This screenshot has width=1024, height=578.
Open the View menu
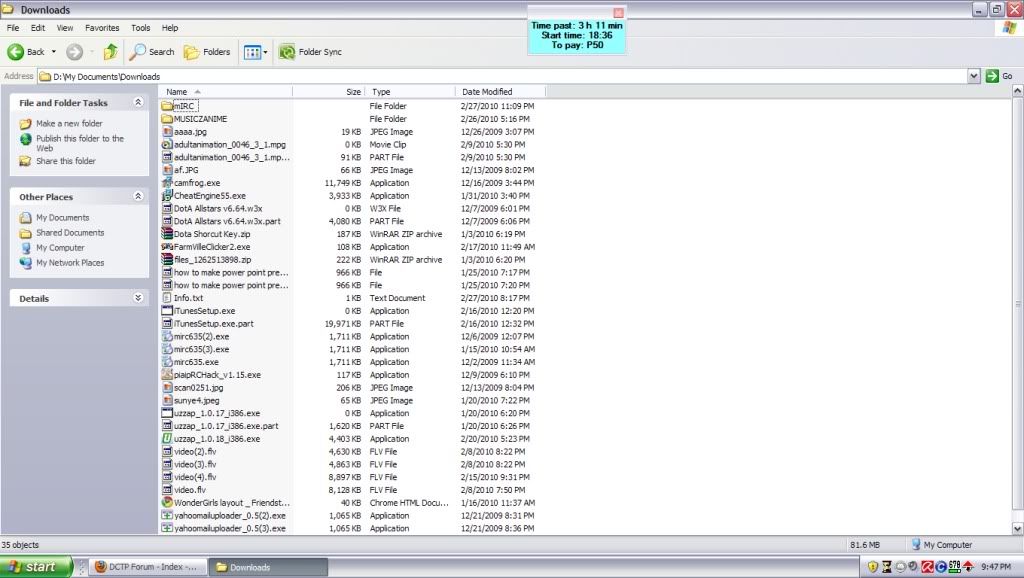(65, 28)
